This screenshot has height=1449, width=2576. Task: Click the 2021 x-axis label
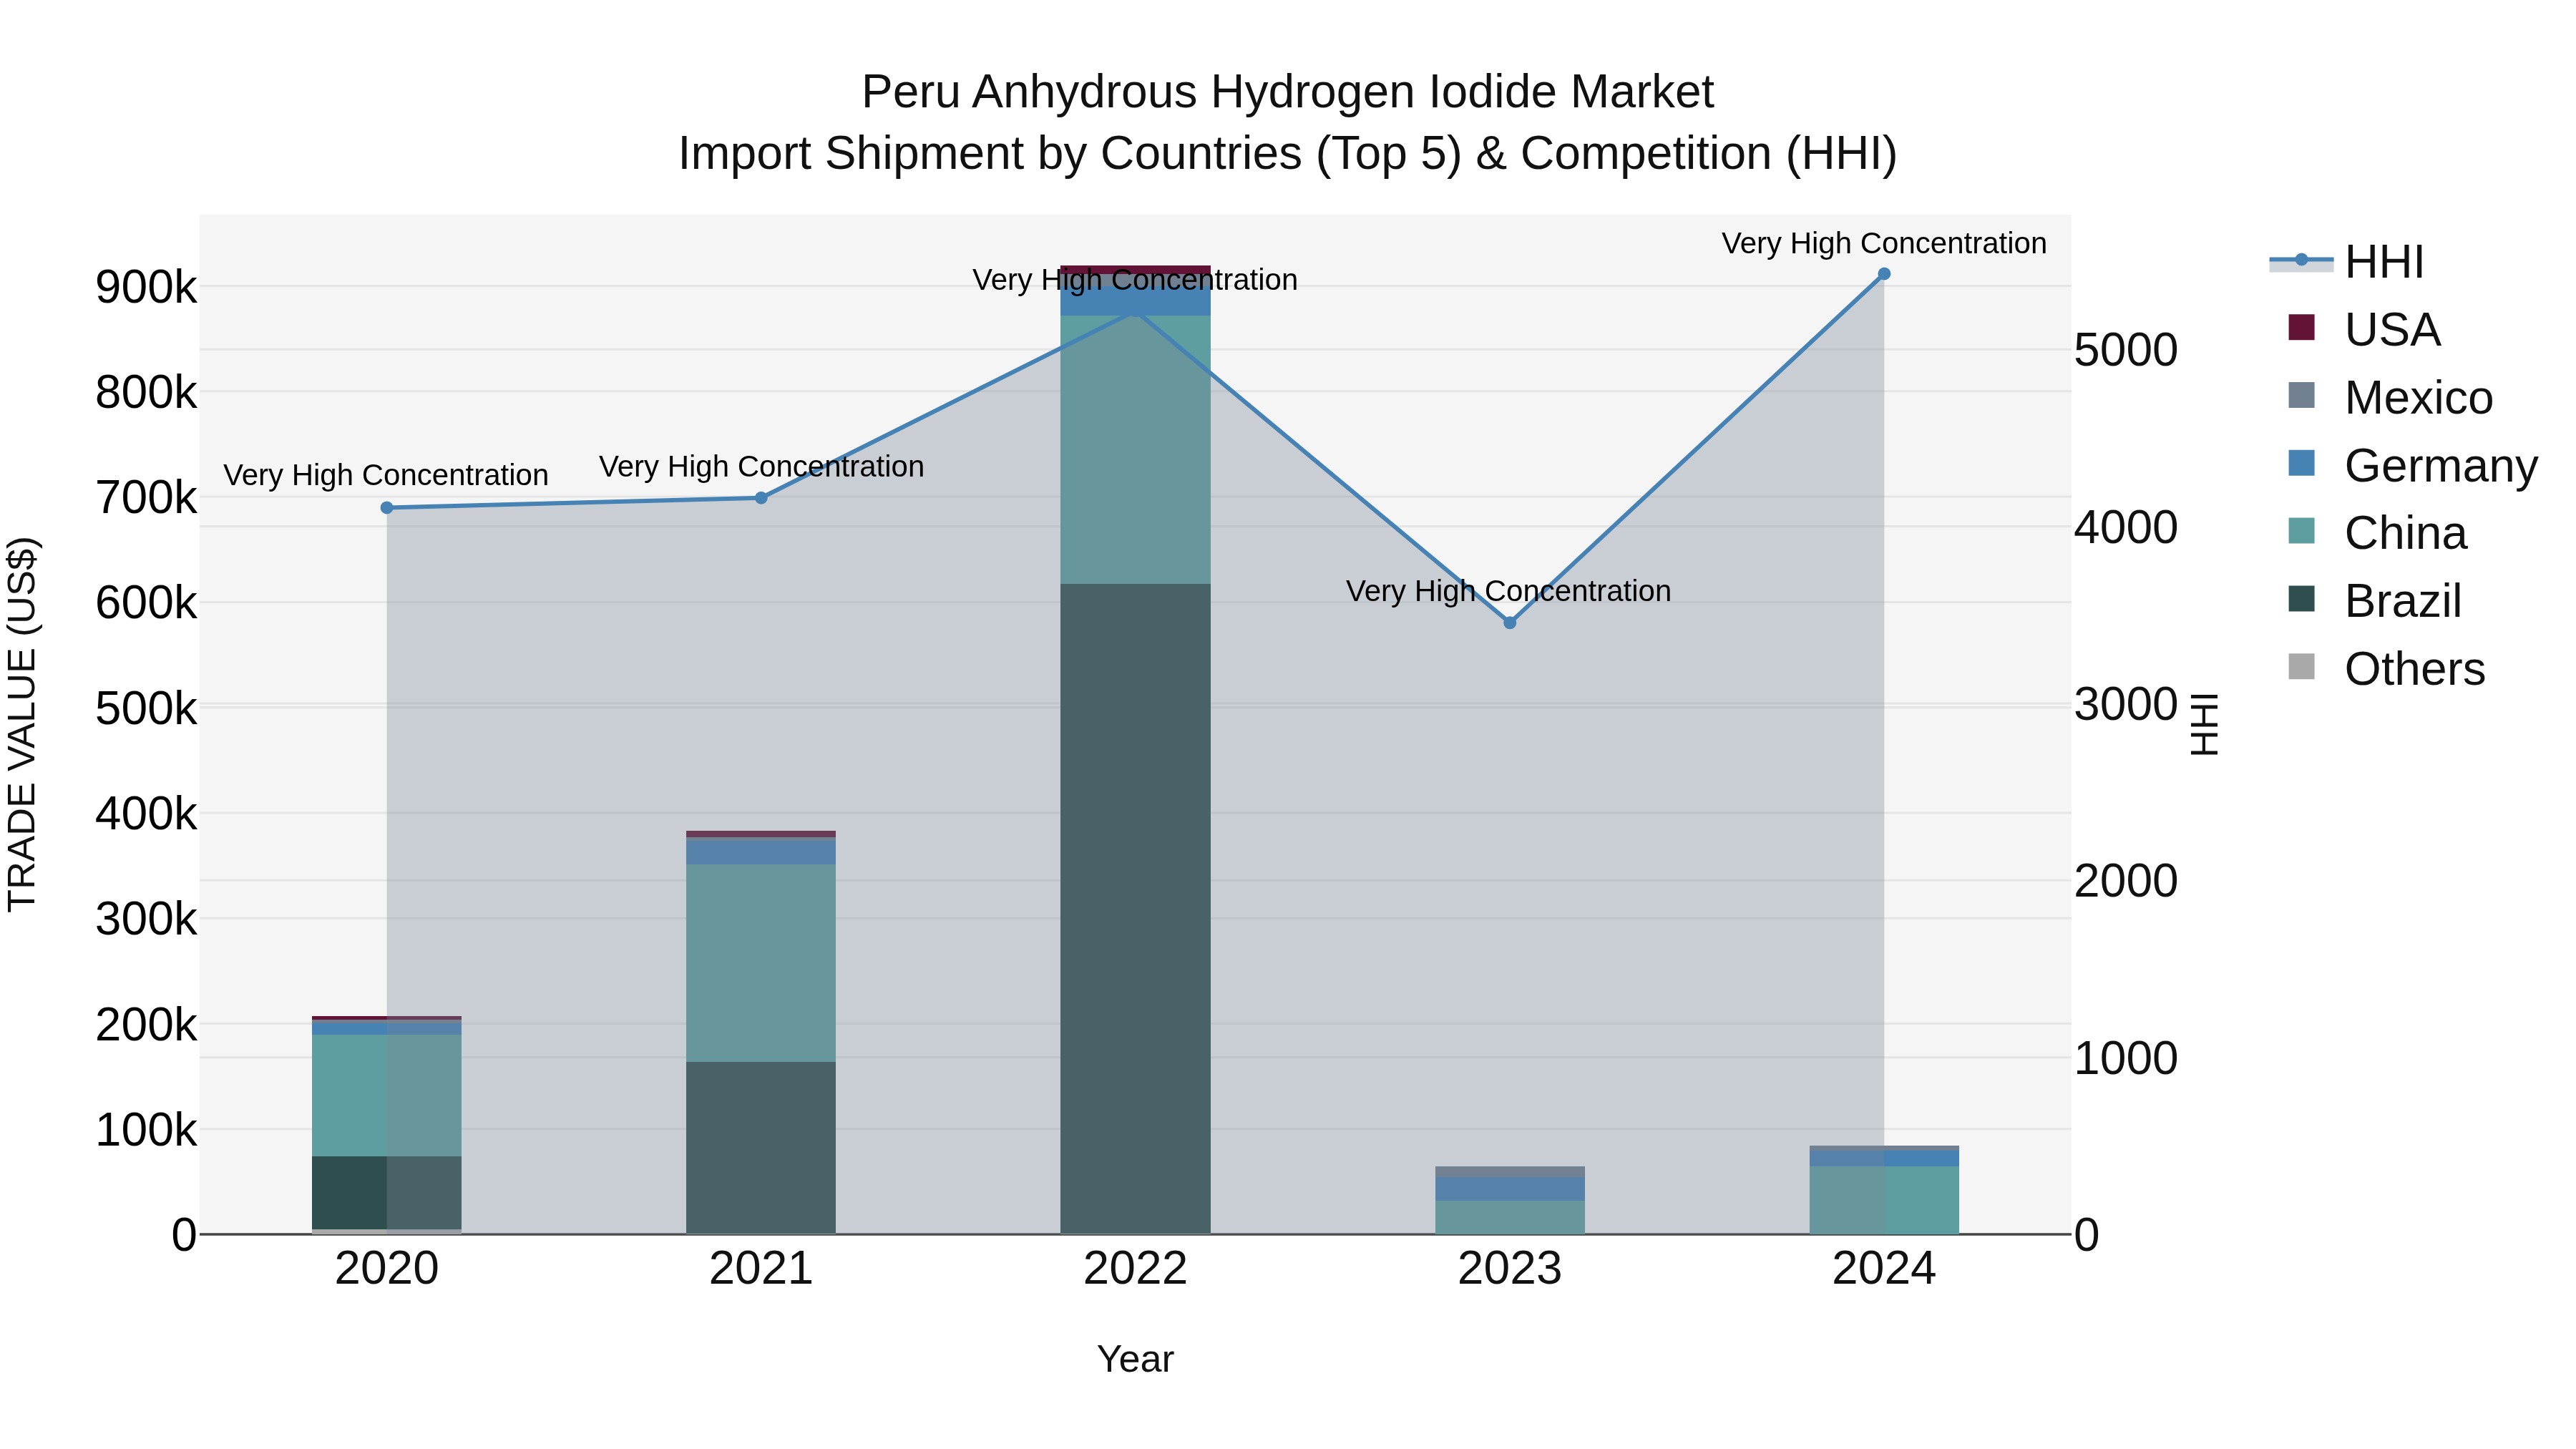pos(761,1269)
